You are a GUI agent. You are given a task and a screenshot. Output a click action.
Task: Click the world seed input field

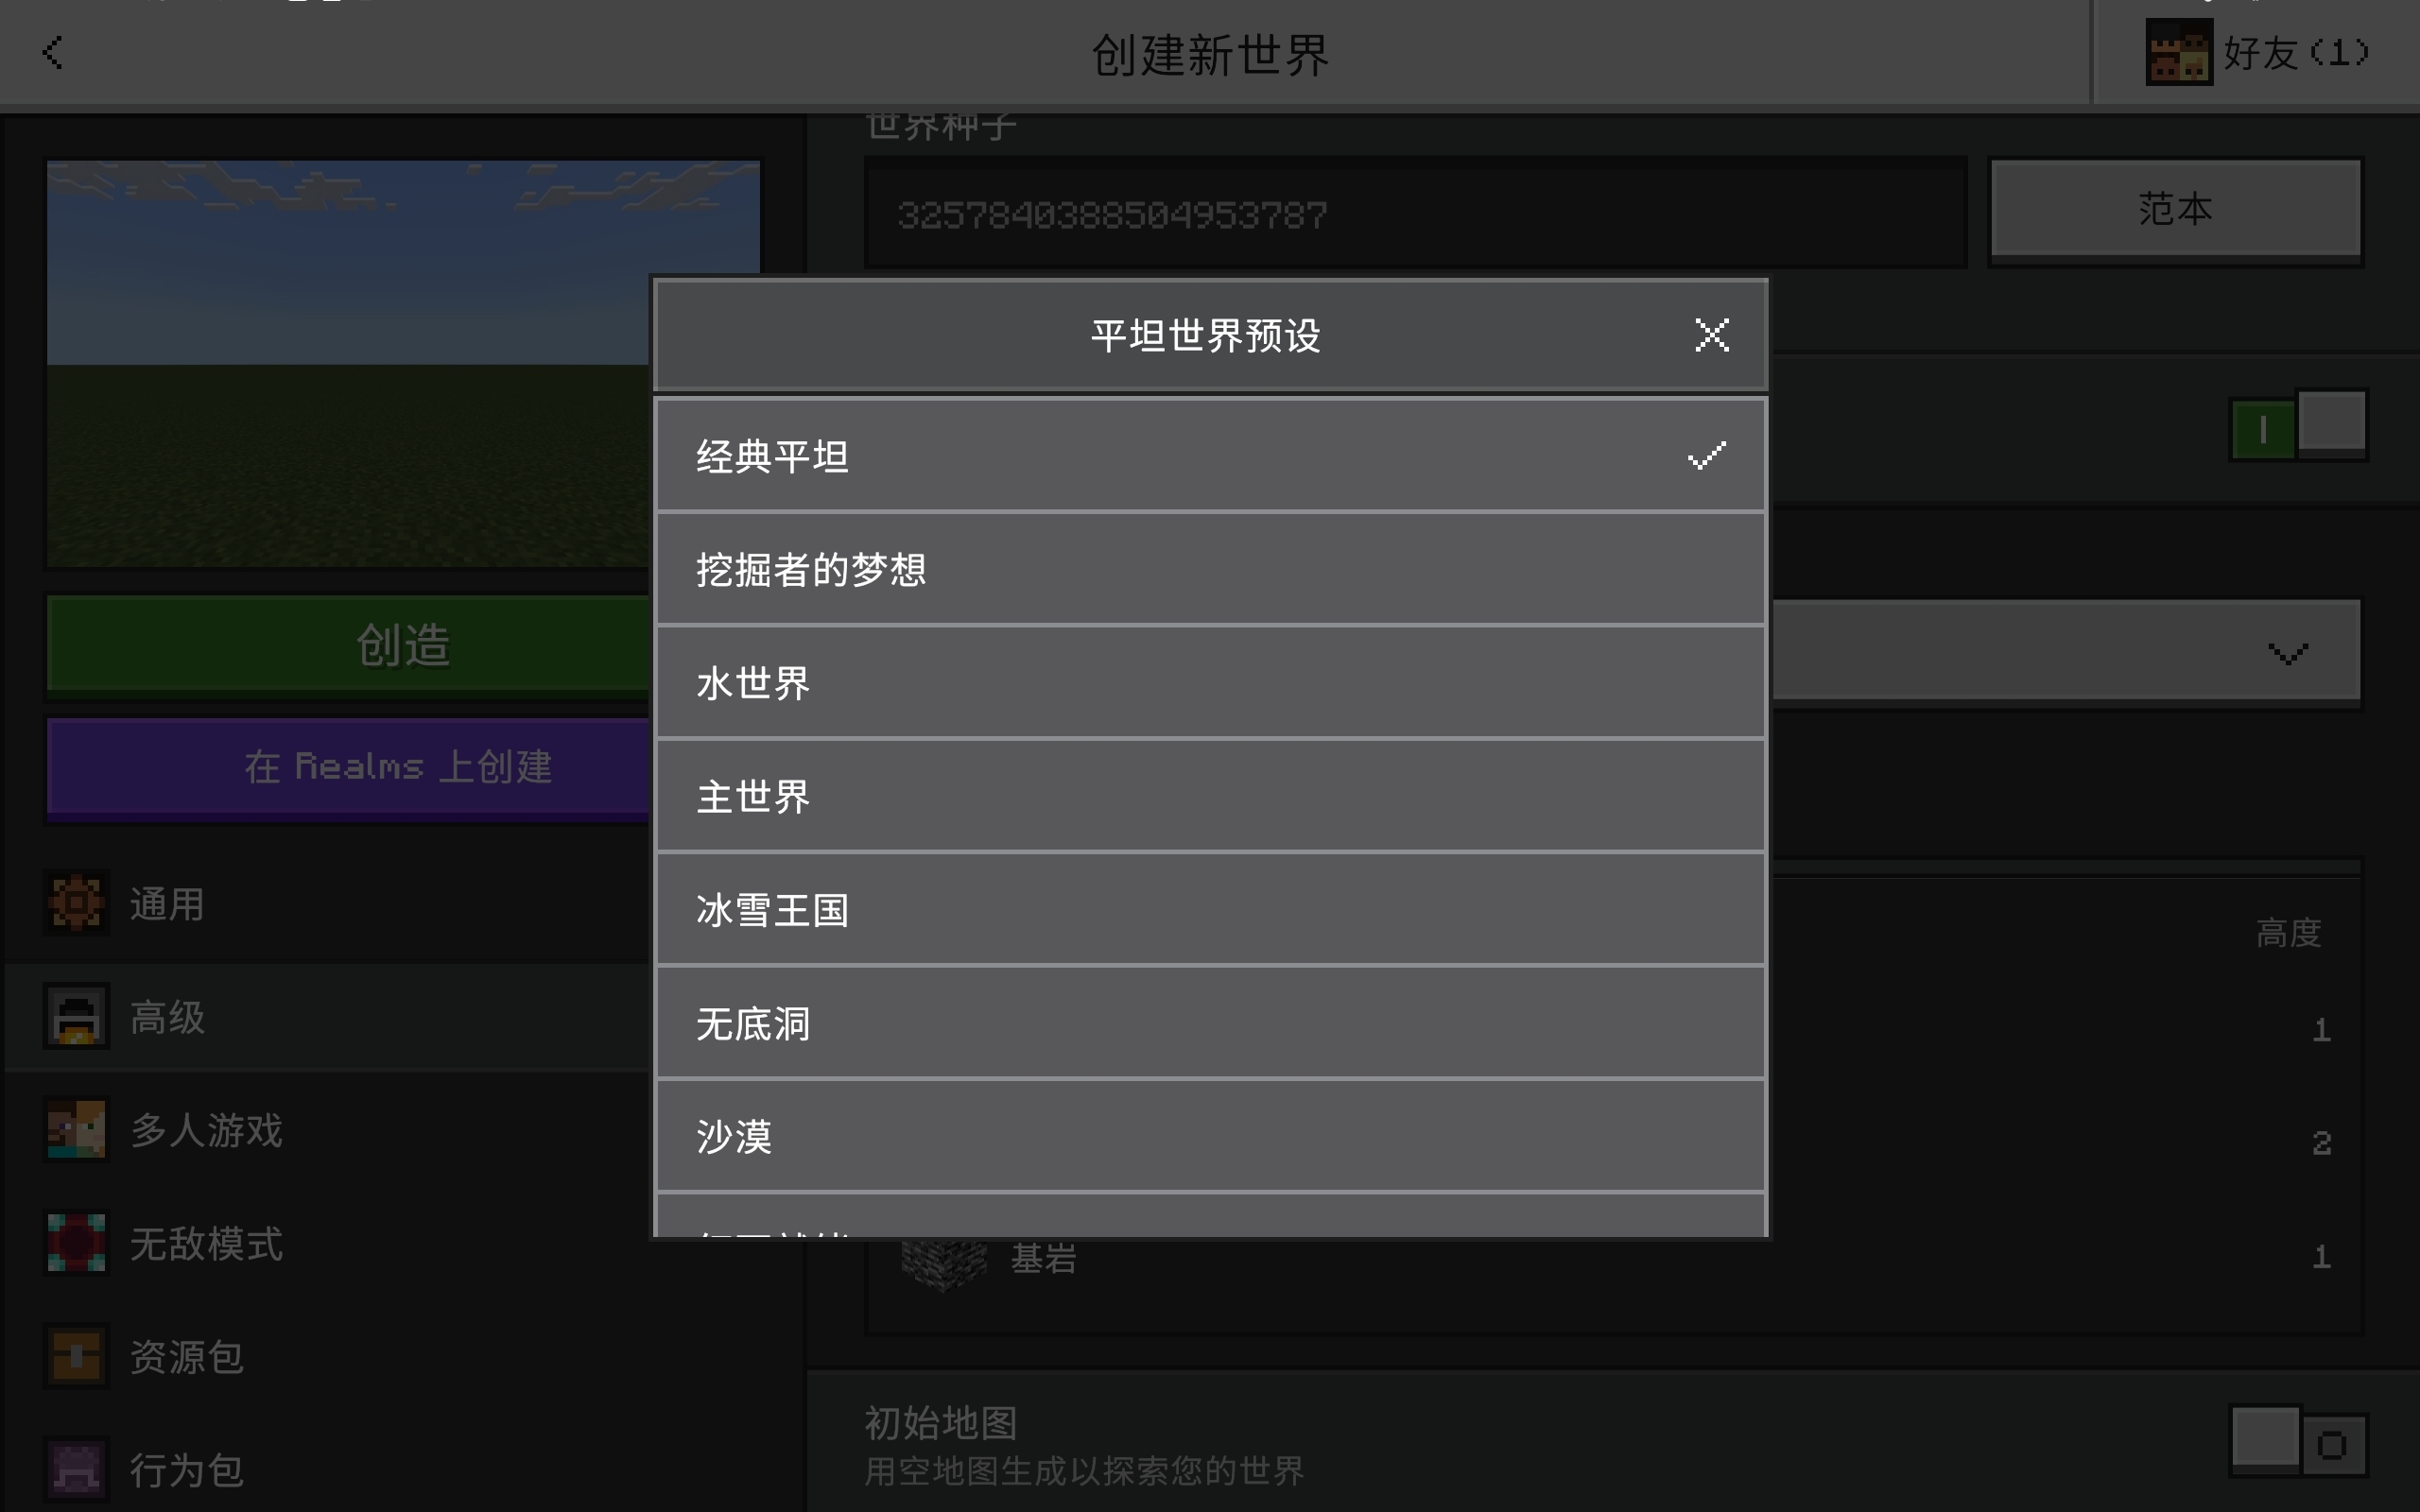click(x=1415, y=213)
